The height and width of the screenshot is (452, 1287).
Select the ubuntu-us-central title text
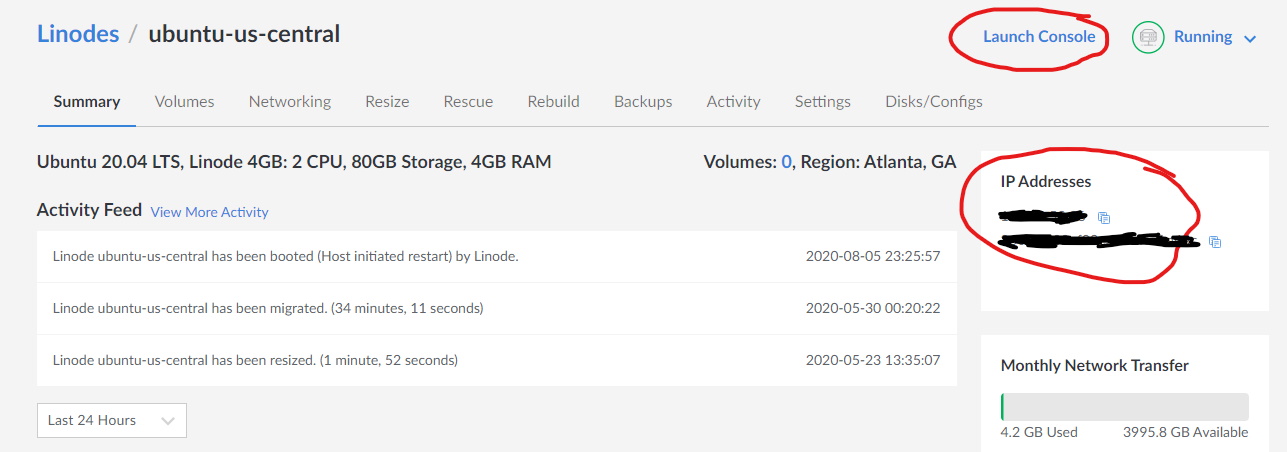[x=244, y=33]
